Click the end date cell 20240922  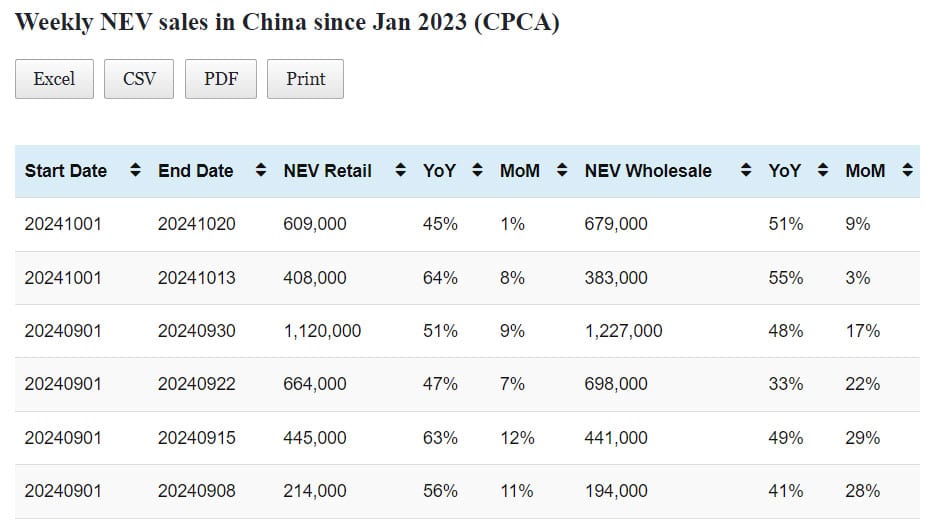tap(197, 384)
